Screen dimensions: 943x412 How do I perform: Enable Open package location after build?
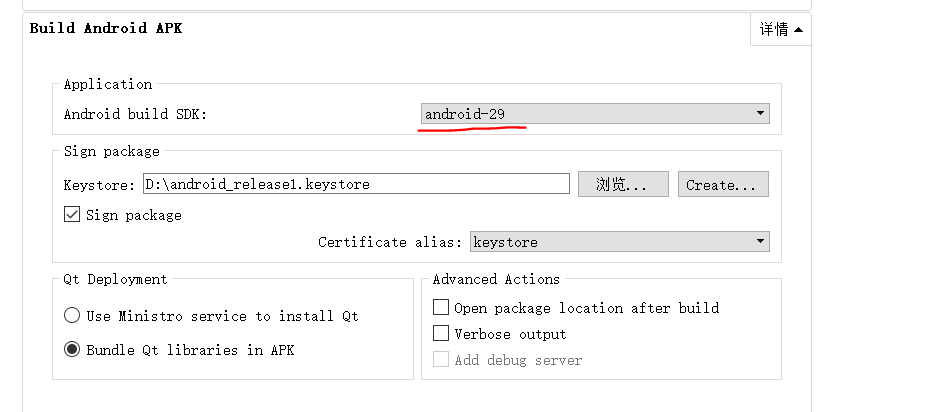441,307
